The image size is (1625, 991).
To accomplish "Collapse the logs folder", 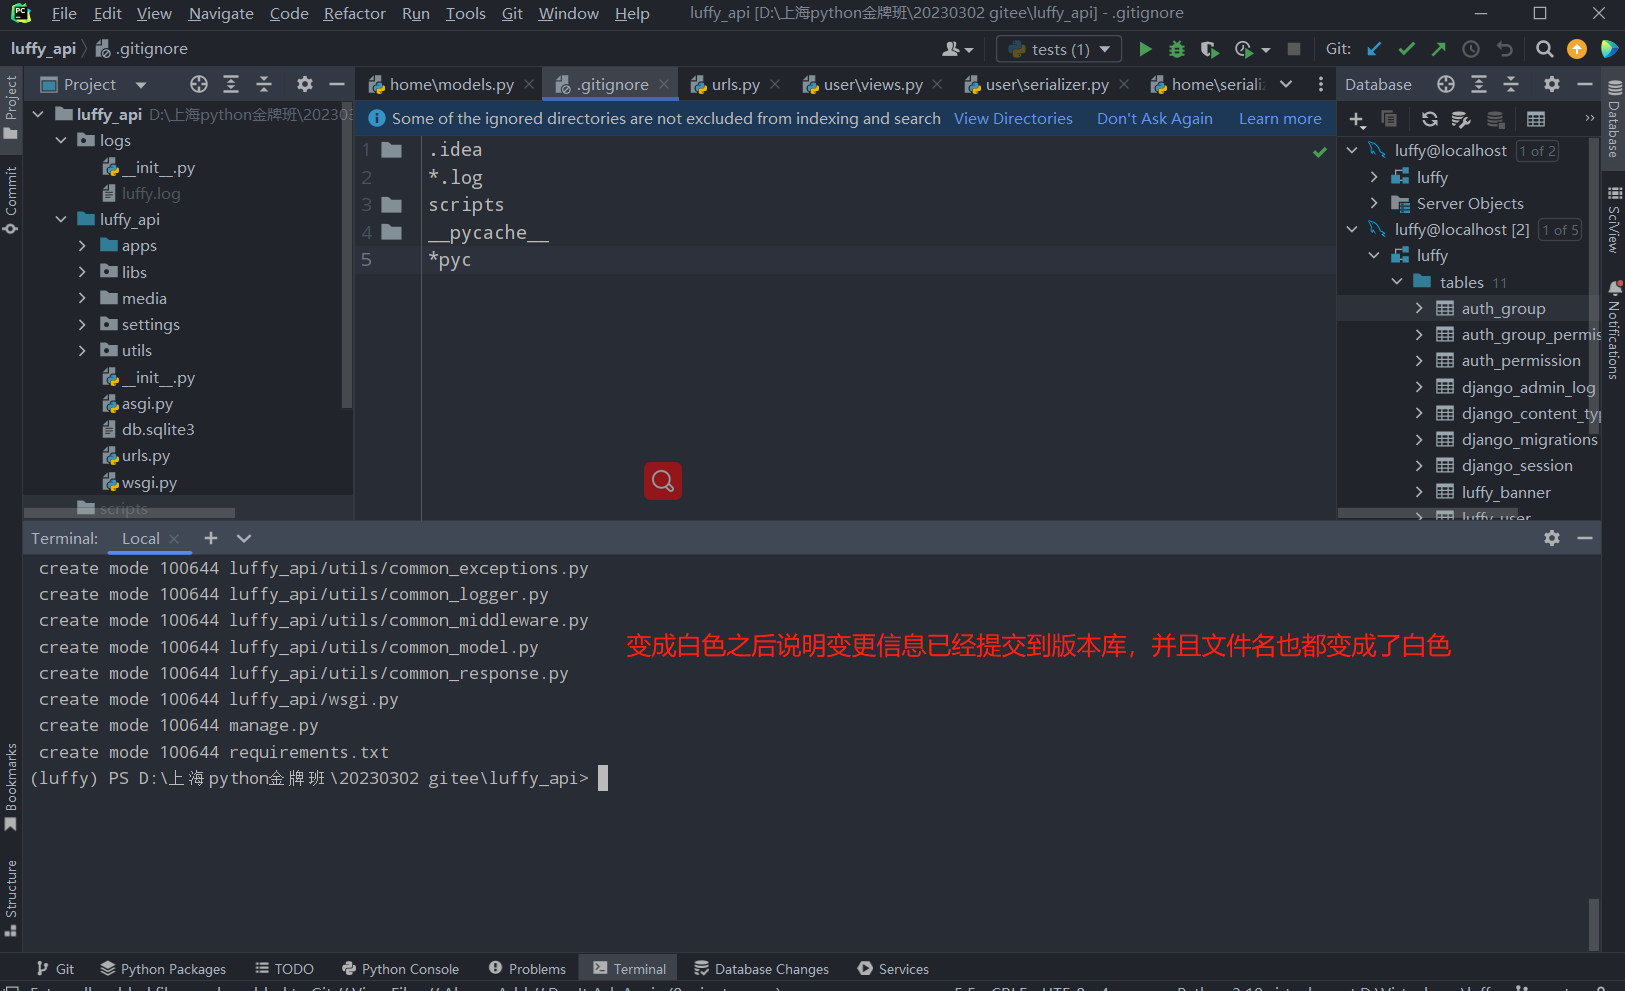I will [61, 141].
